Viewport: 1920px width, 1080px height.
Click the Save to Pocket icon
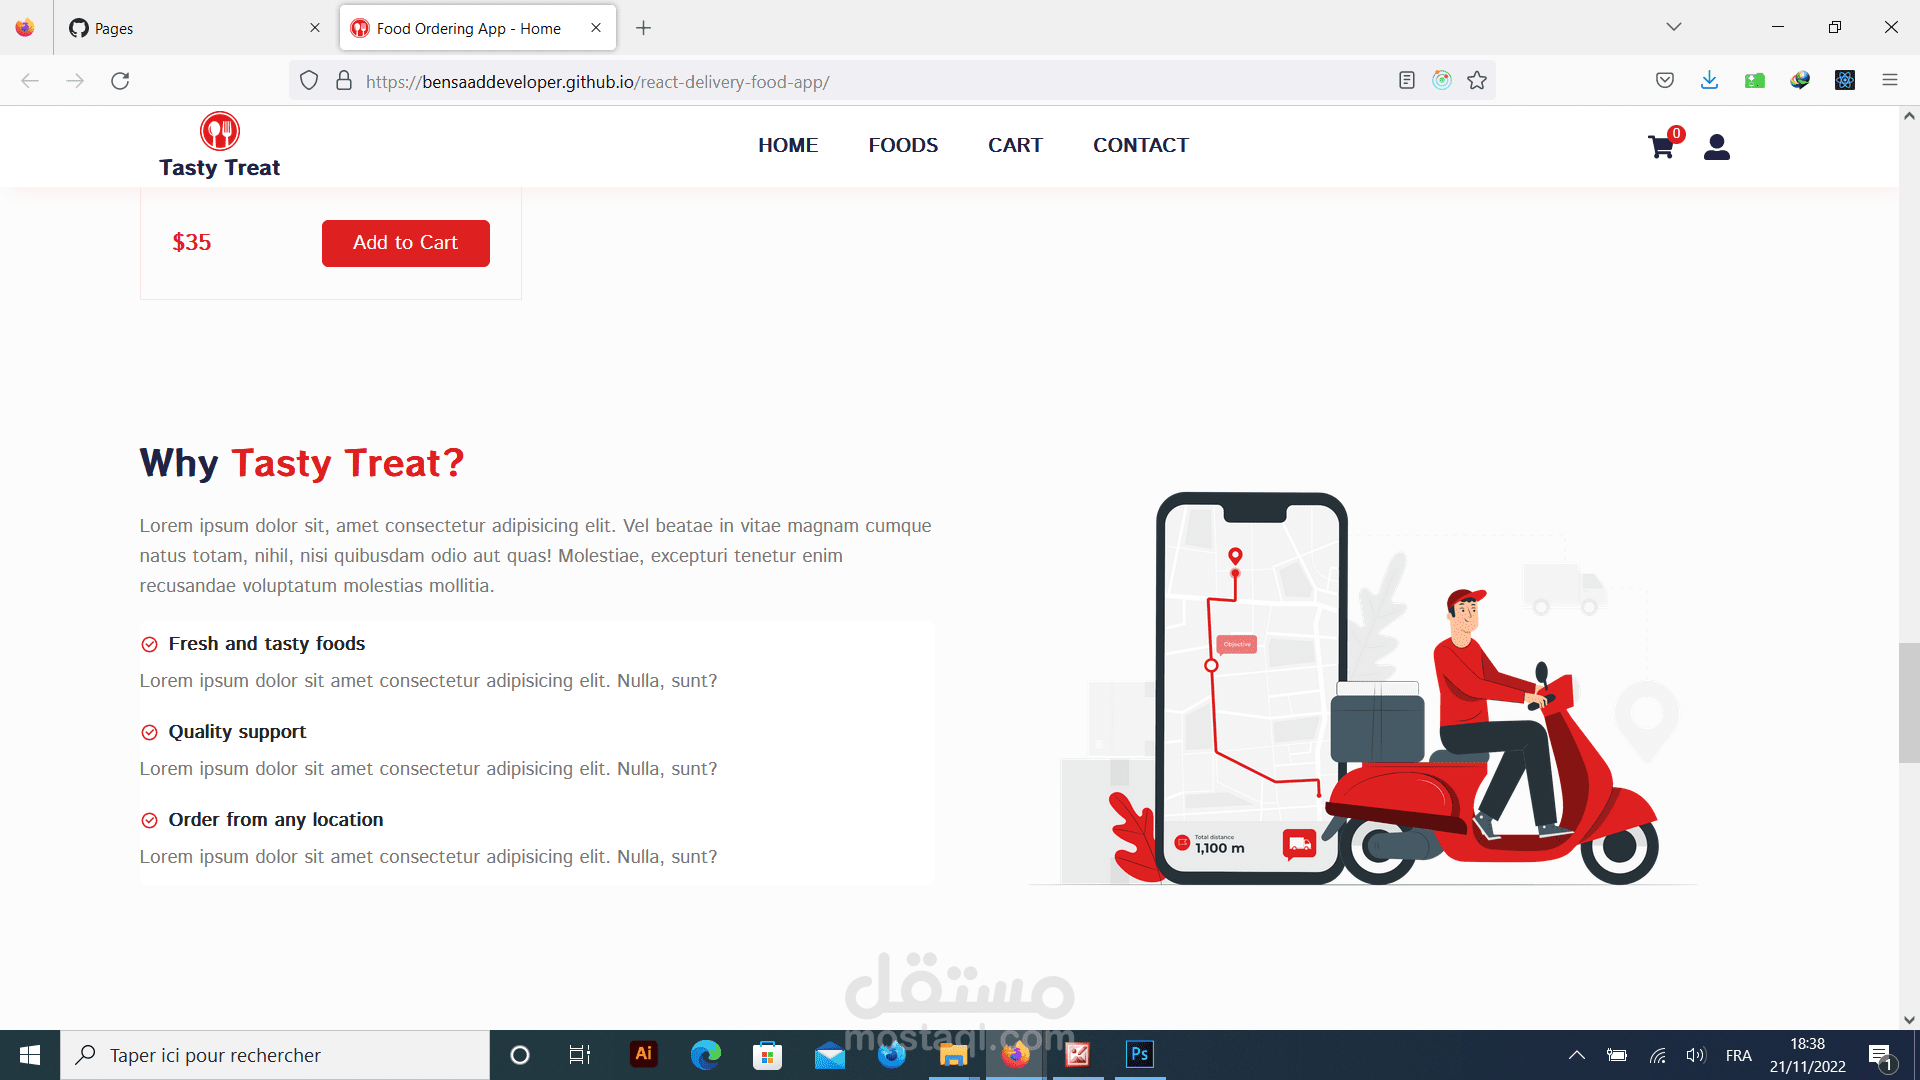1664,81
